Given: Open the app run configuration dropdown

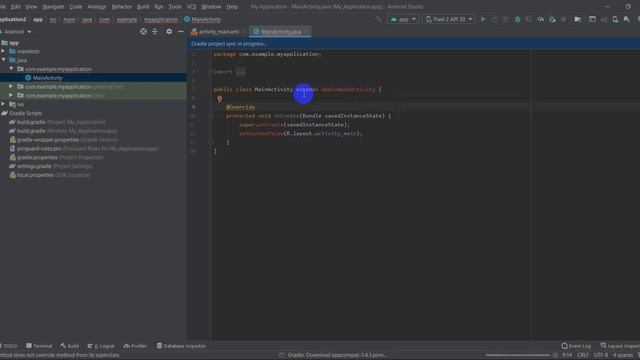Looking at the screenshot, I should pyautogui.click(x=403, y=19).
